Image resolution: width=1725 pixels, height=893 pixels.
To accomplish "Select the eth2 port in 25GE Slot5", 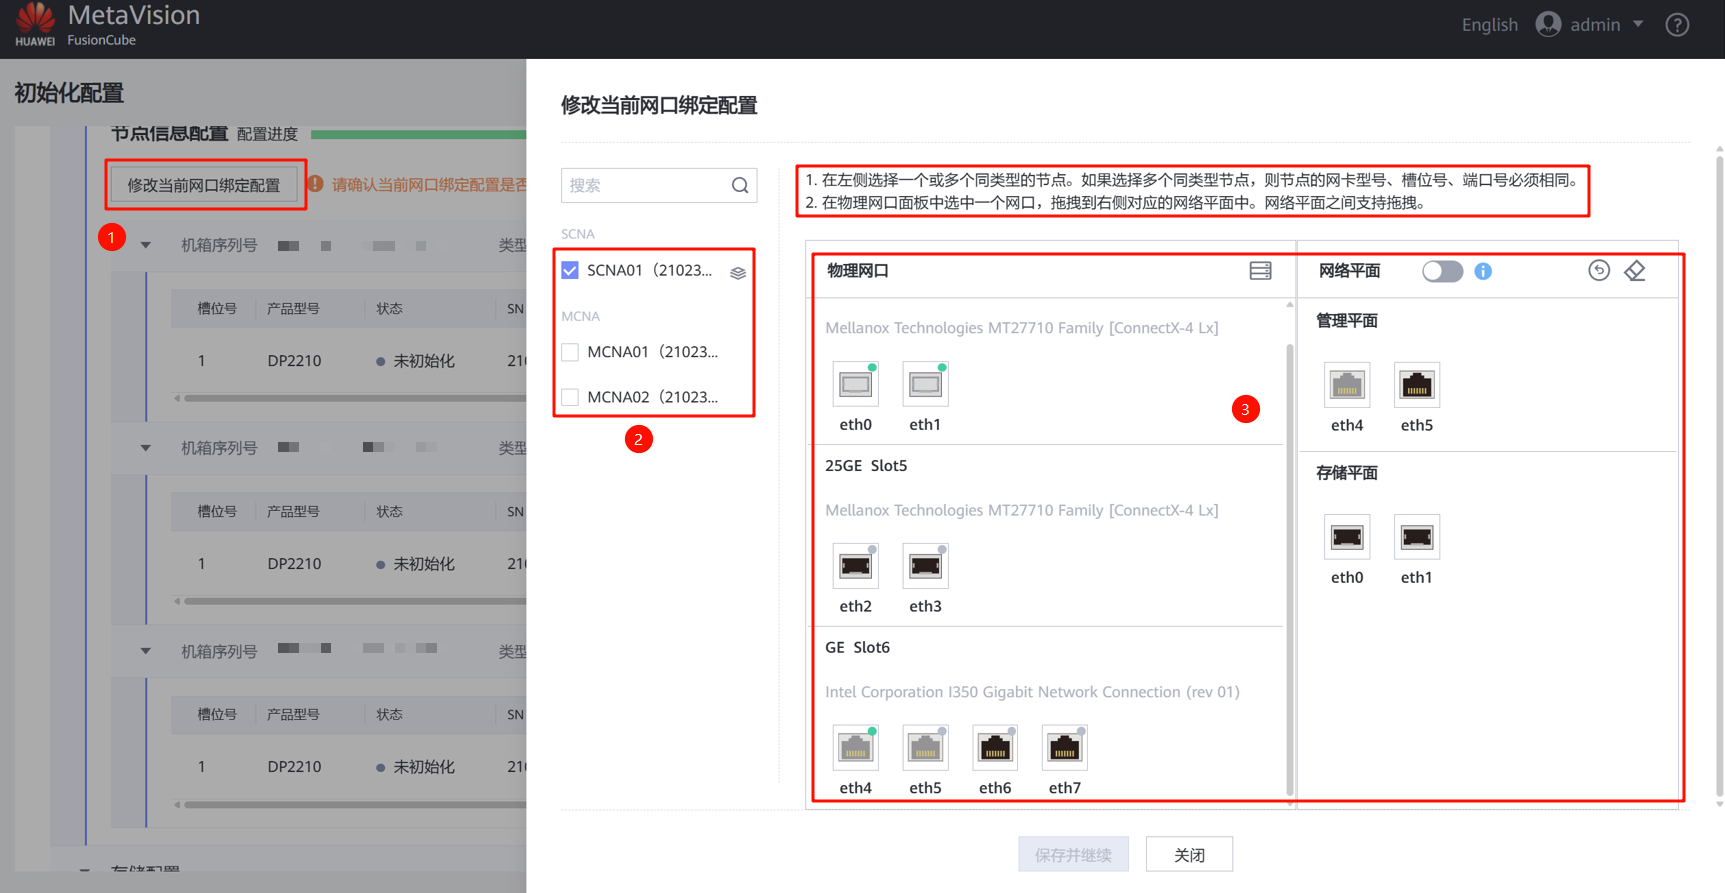I will (855, 567).
